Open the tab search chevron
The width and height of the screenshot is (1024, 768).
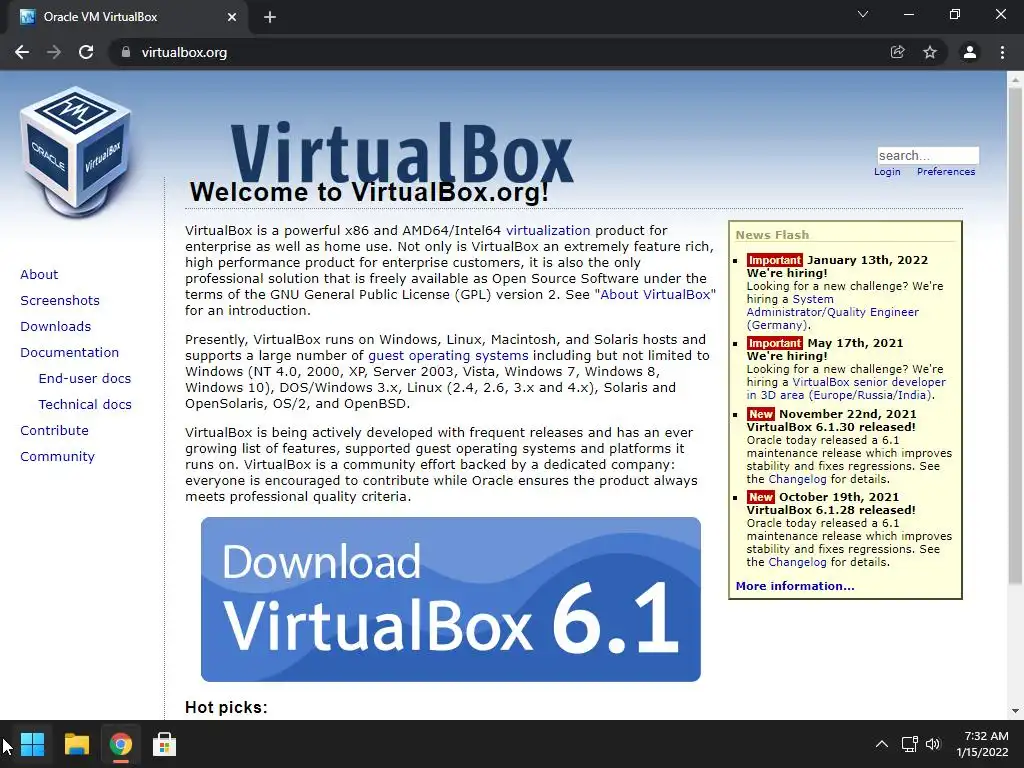click(x=863, y=14)
